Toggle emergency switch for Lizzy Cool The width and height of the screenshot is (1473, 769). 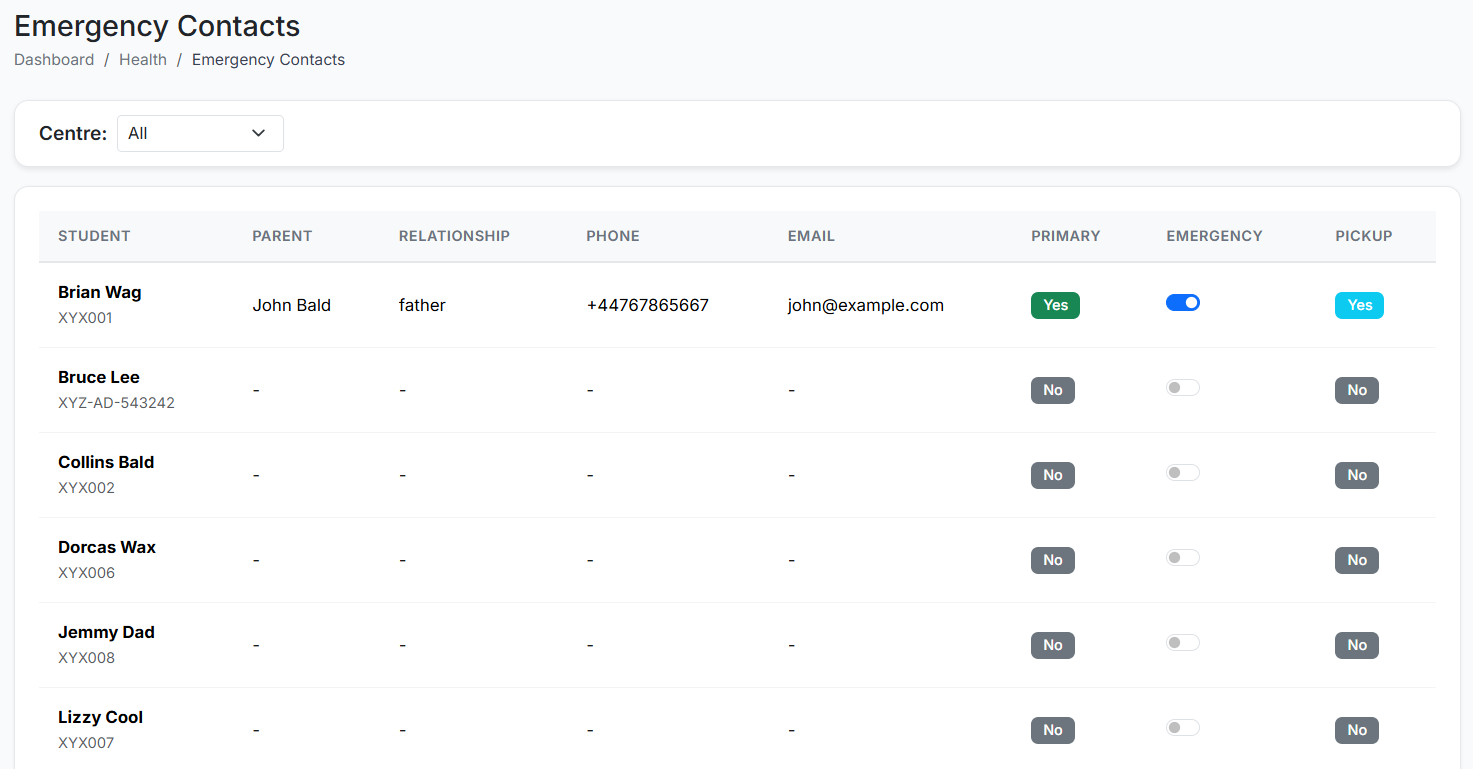pos(1182,728)
